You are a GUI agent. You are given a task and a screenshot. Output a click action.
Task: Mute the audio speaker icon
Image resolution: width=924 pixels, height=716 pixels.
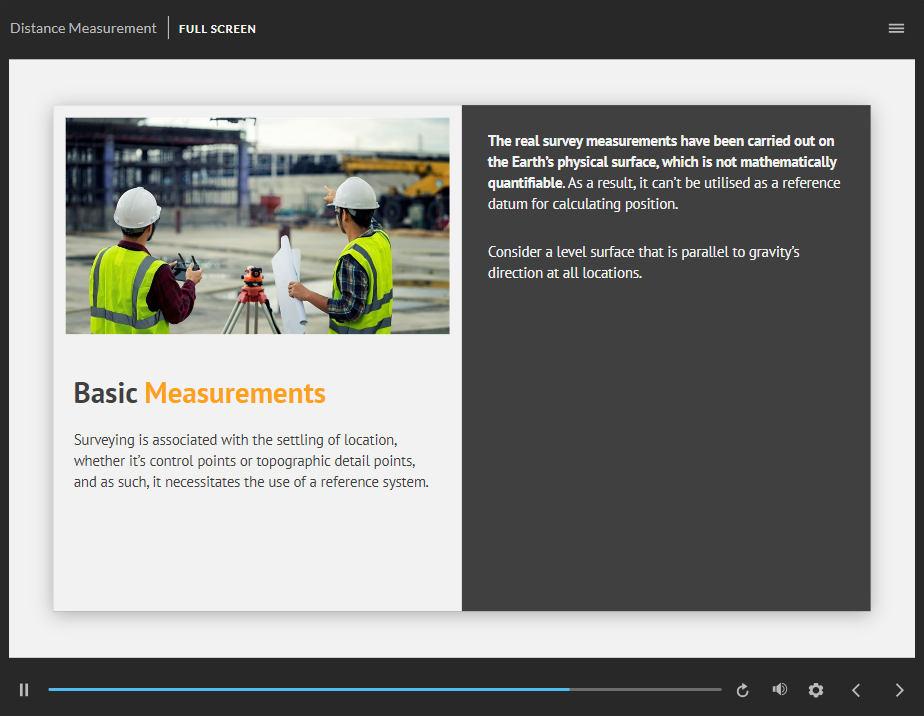[779, 690]
